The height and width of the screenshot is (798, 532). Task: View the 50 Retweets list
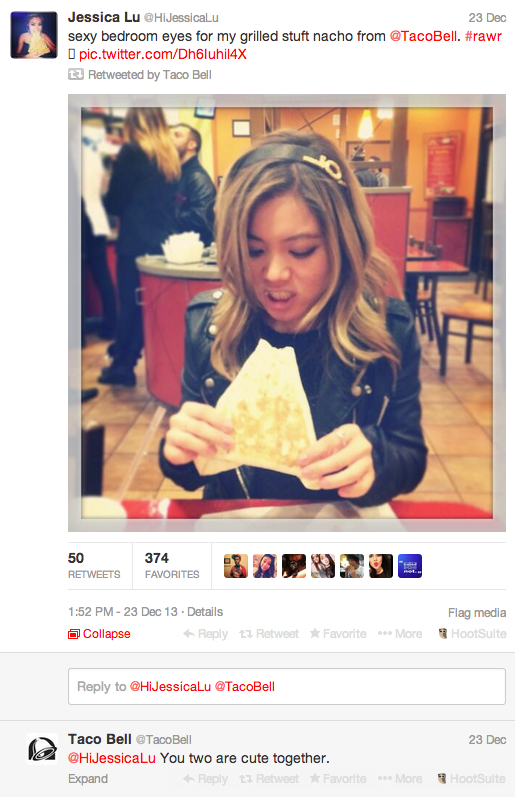(x=94, y=565)
